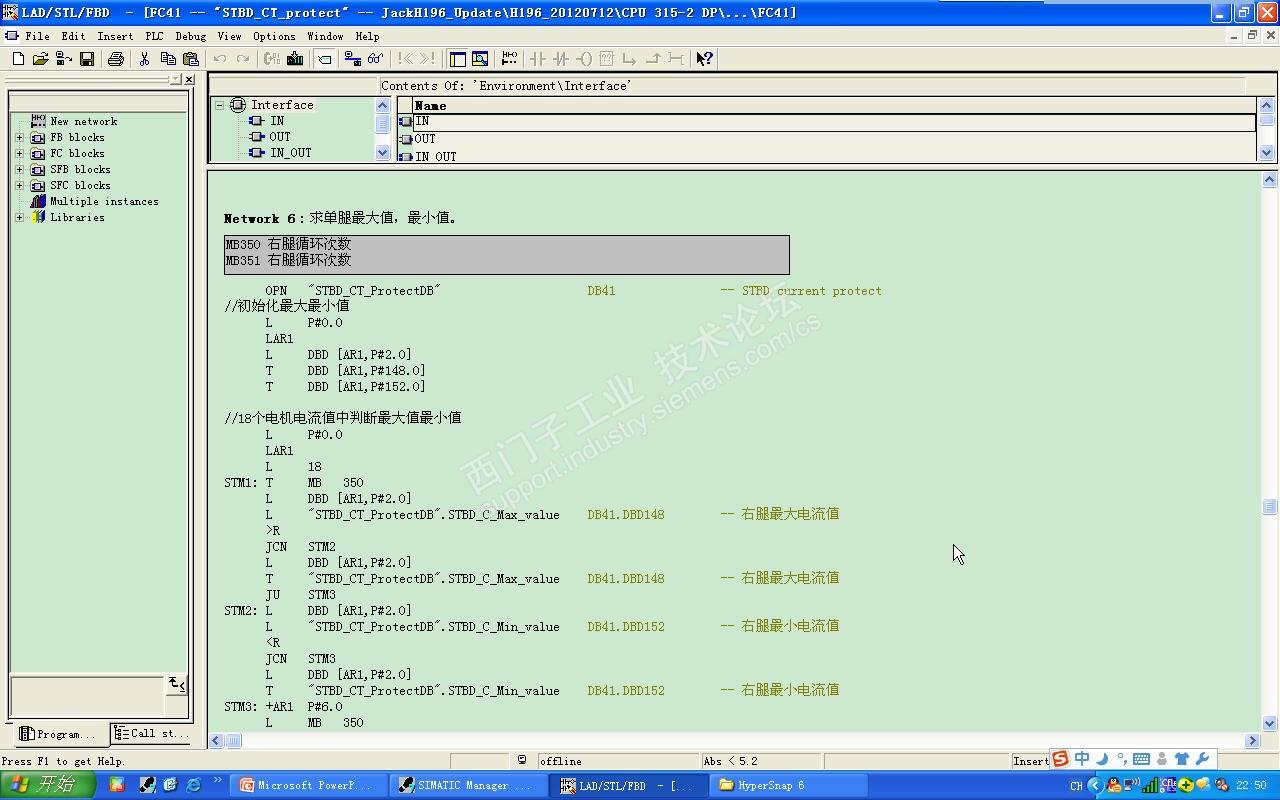Switch to SIMATIC Manager taskbar window
Image resolution: width=1280 pixels, height=800 pixels.
(x=469, y=786)
